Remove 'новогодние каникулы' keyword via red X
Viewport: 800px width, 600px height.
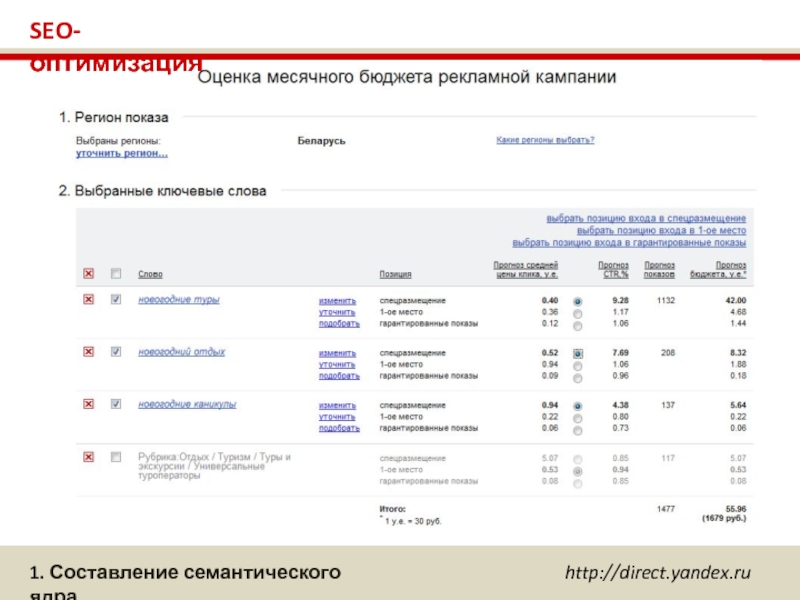88,404
